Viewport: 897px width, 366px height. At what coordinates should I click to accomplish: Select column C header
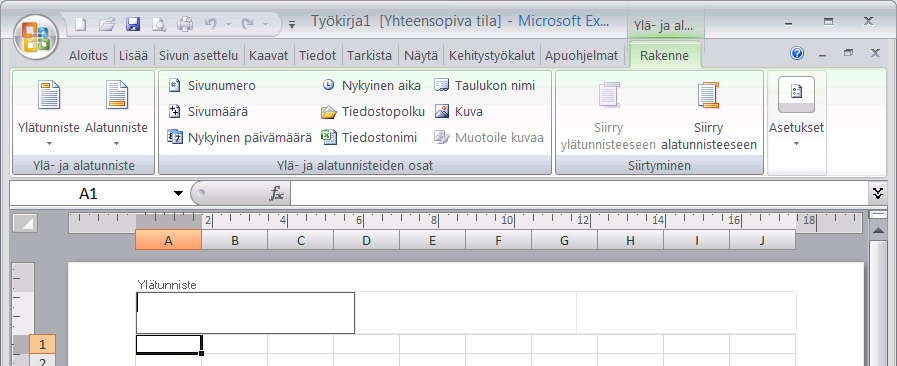301,240
